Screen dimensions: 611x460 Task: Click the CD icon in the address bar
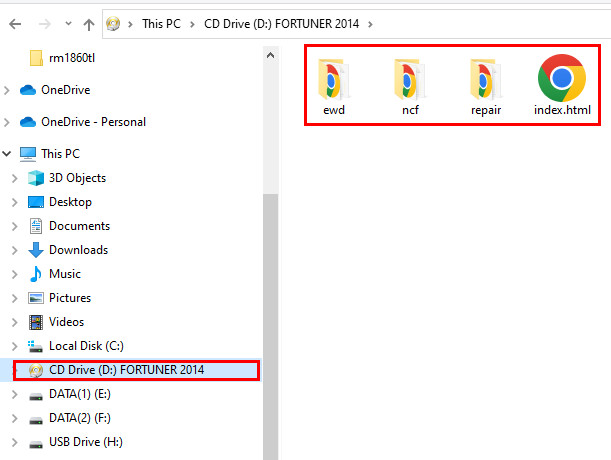(113, 24)
